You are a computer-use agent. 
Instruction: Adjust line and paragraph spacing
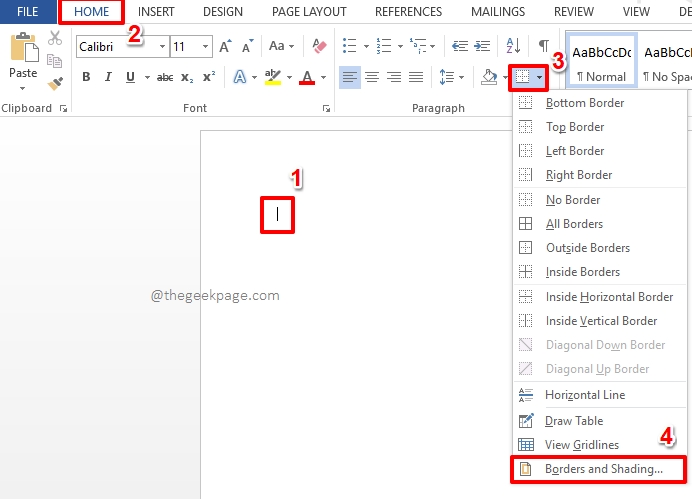[x=447, y=77]
